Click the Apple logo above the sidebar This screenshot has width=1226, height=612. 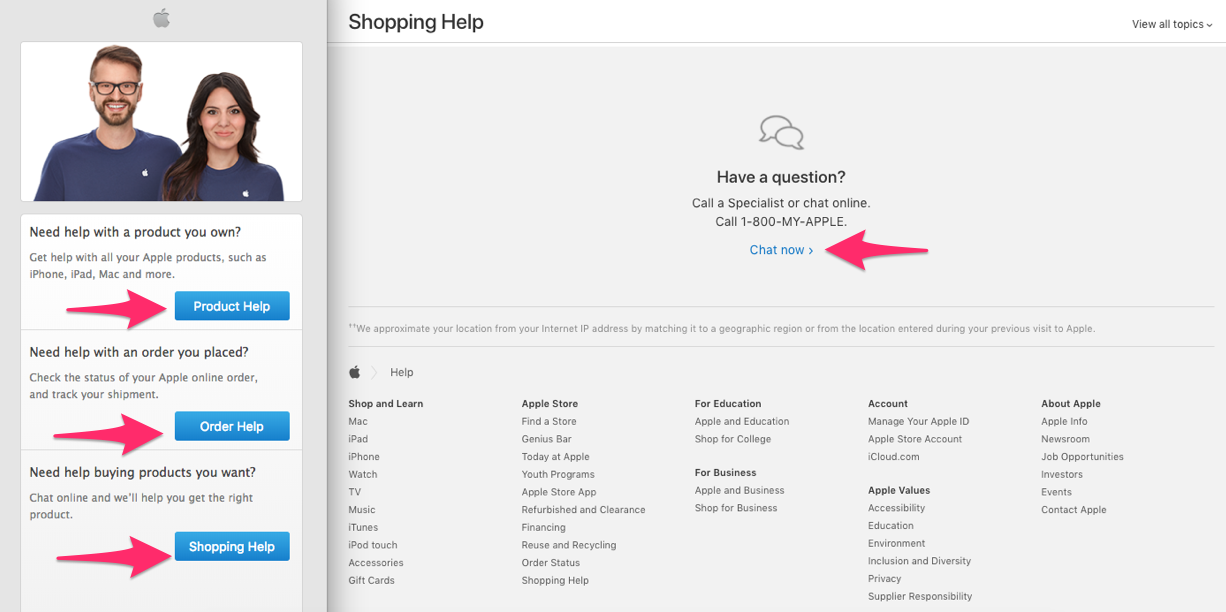pyautogui.click(x=161, y=18)
